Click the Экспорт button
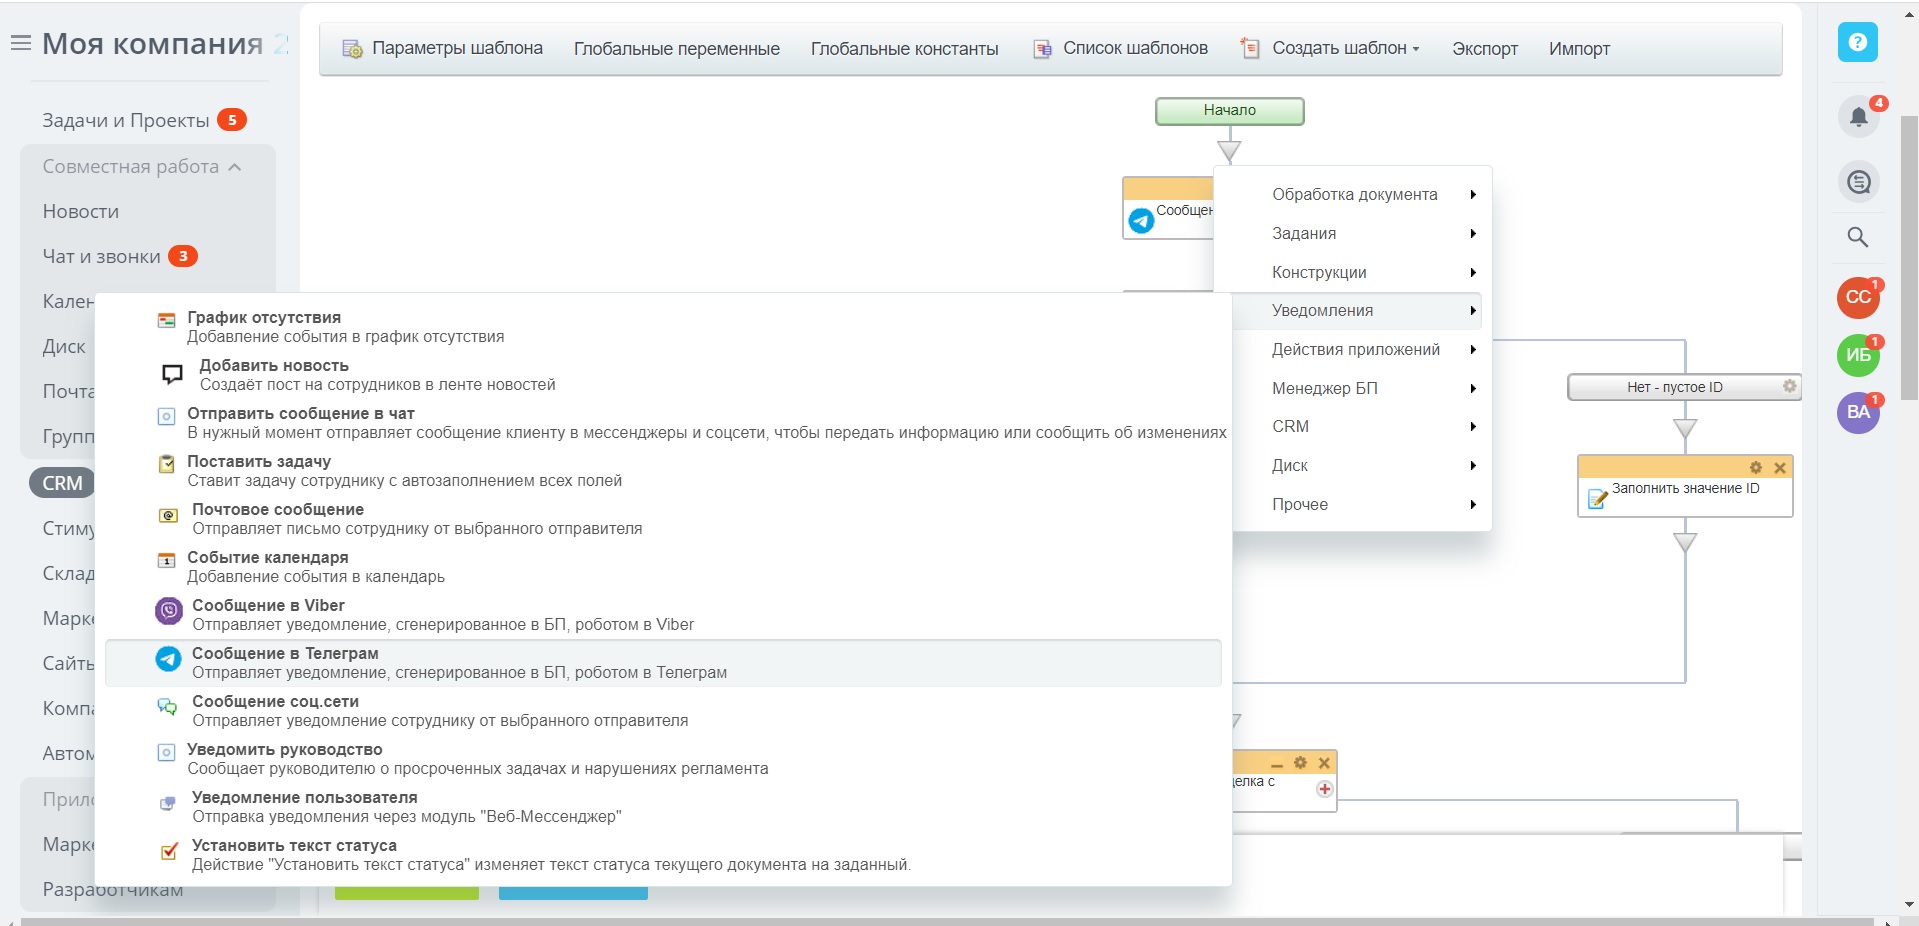Screen dimensions: 1919x926 point(1484,49)
